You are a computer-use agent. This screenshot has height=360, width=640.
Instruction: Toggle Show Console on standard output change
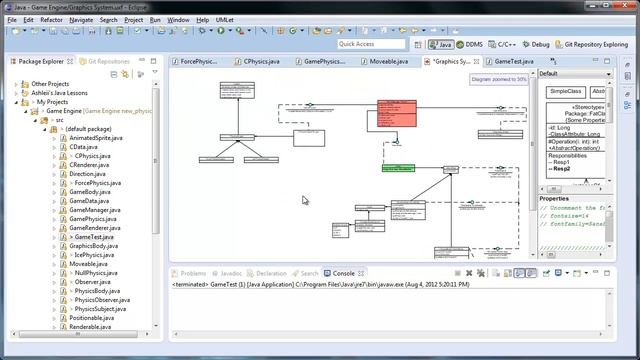520,273
